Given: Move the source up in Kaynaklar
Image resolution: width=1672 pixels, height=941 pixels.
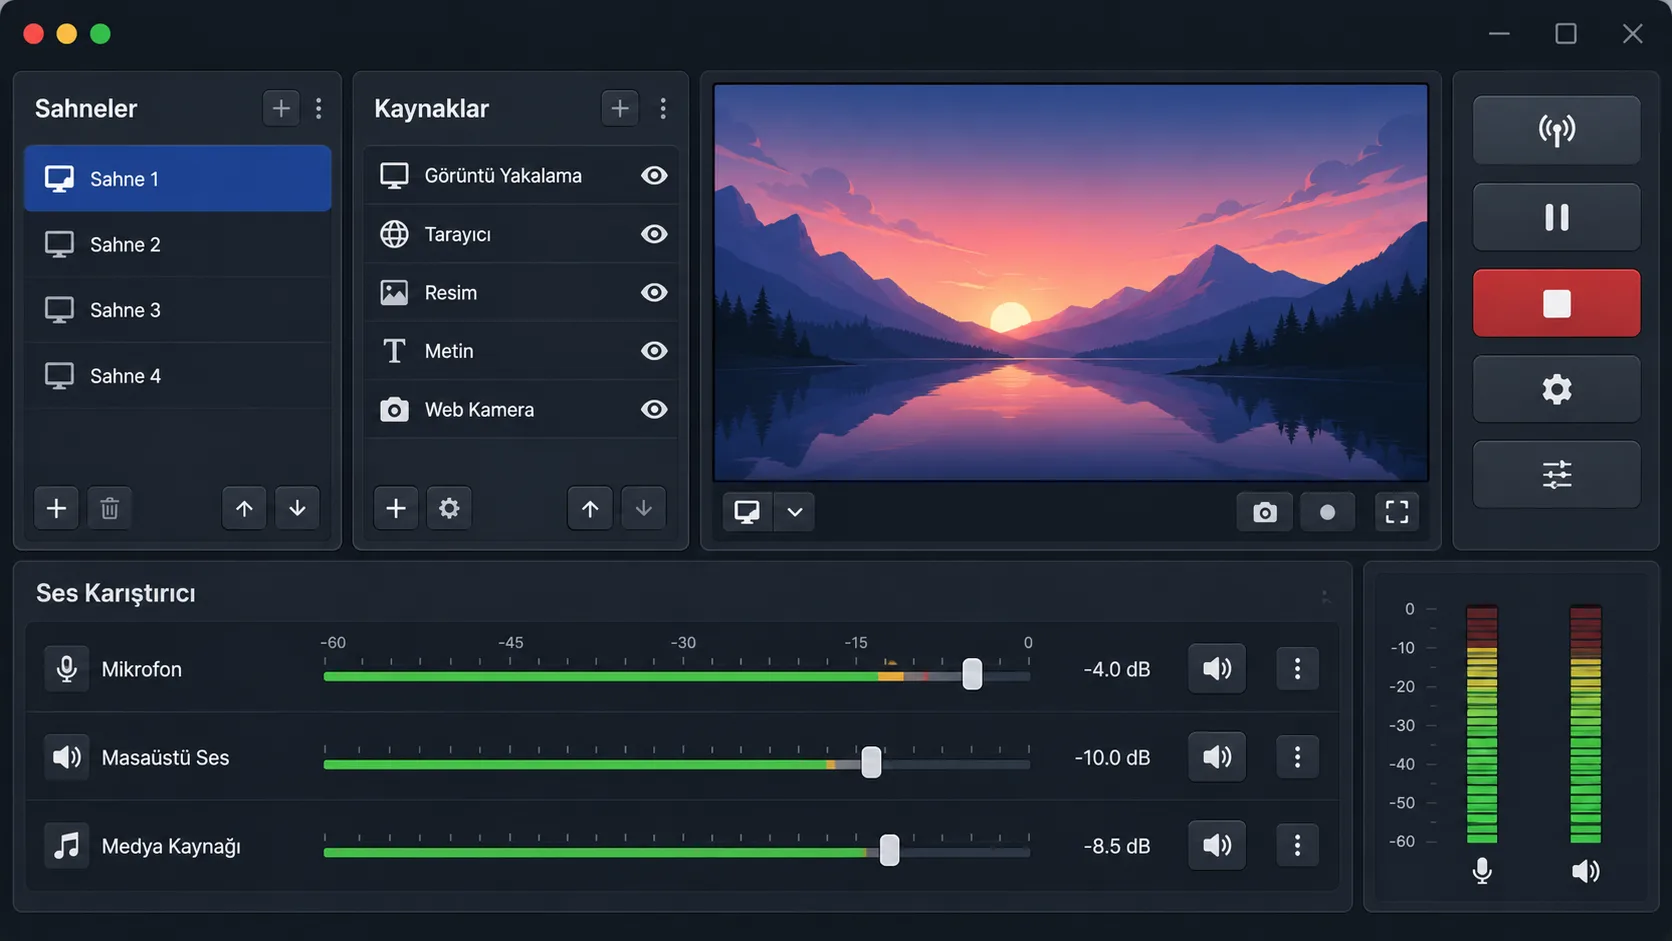Looking at the screenshot, I should click(590, 508).
